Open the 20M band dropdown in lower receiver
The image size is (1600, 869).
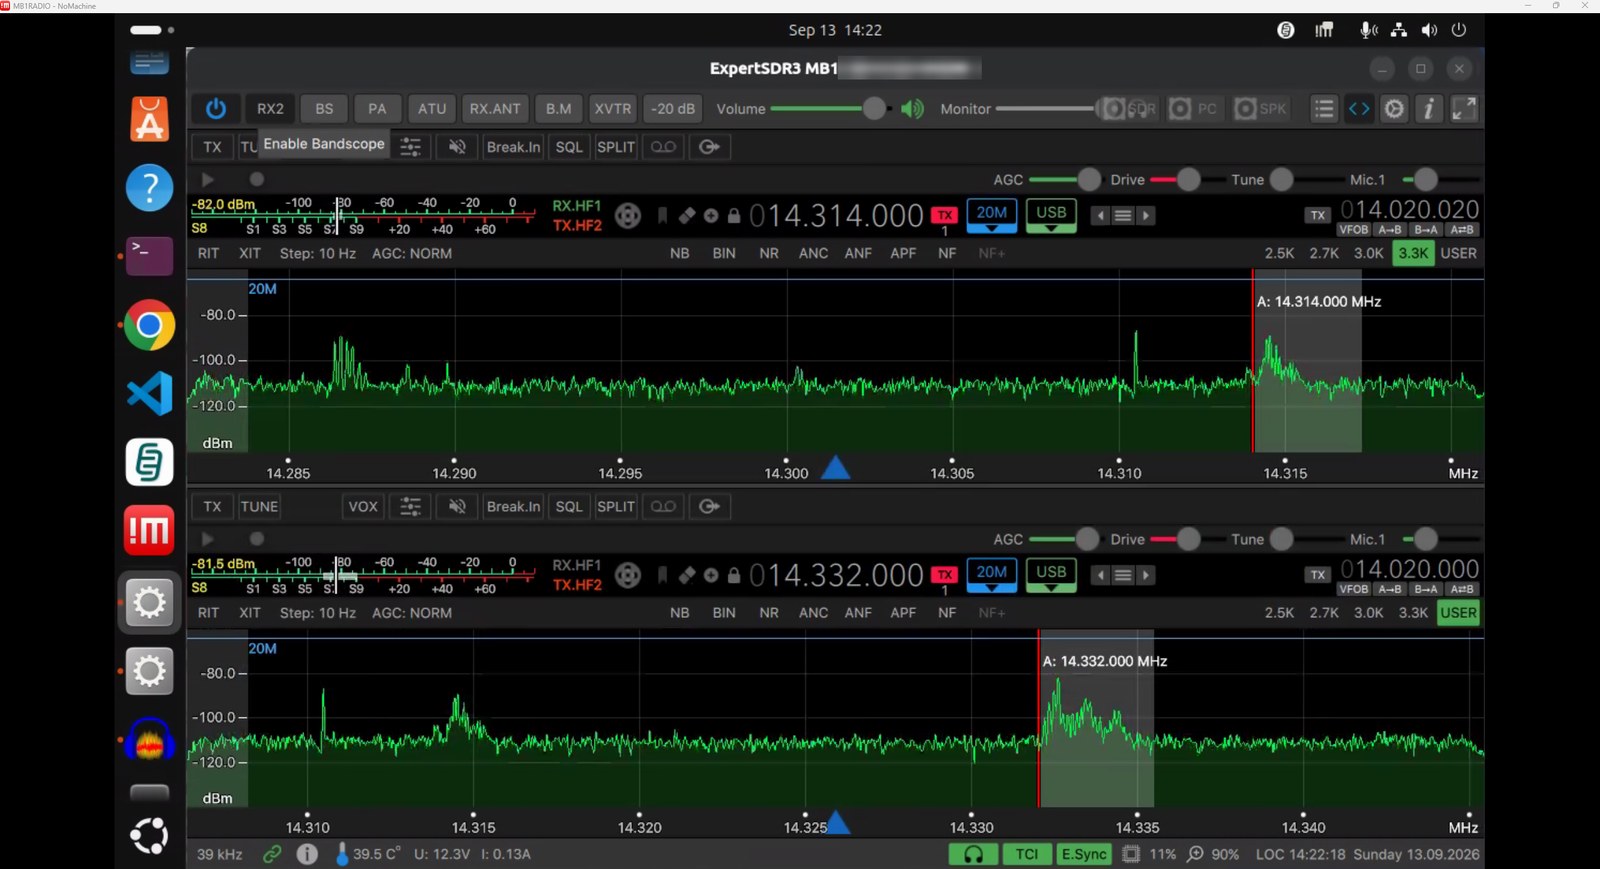point(992,575)
